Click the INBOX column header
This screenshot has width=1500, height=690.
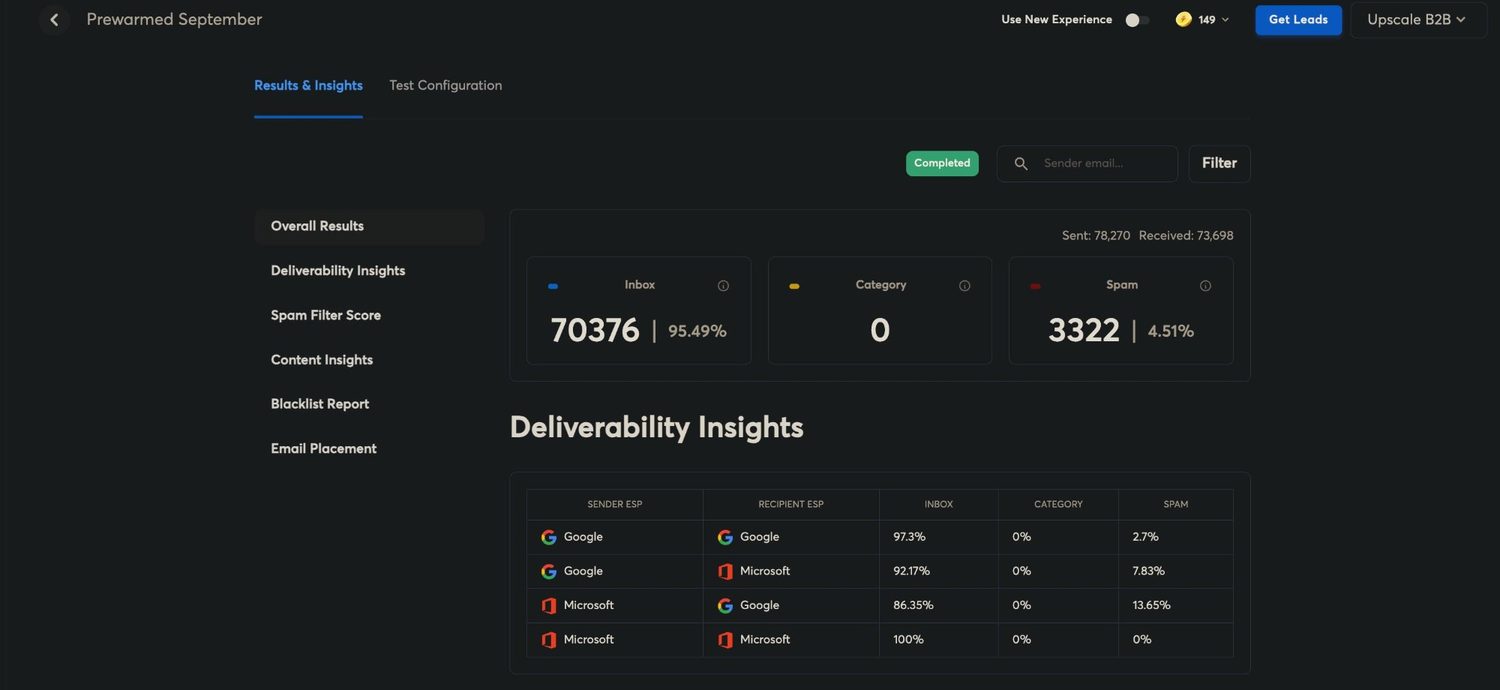pos(939,505)
